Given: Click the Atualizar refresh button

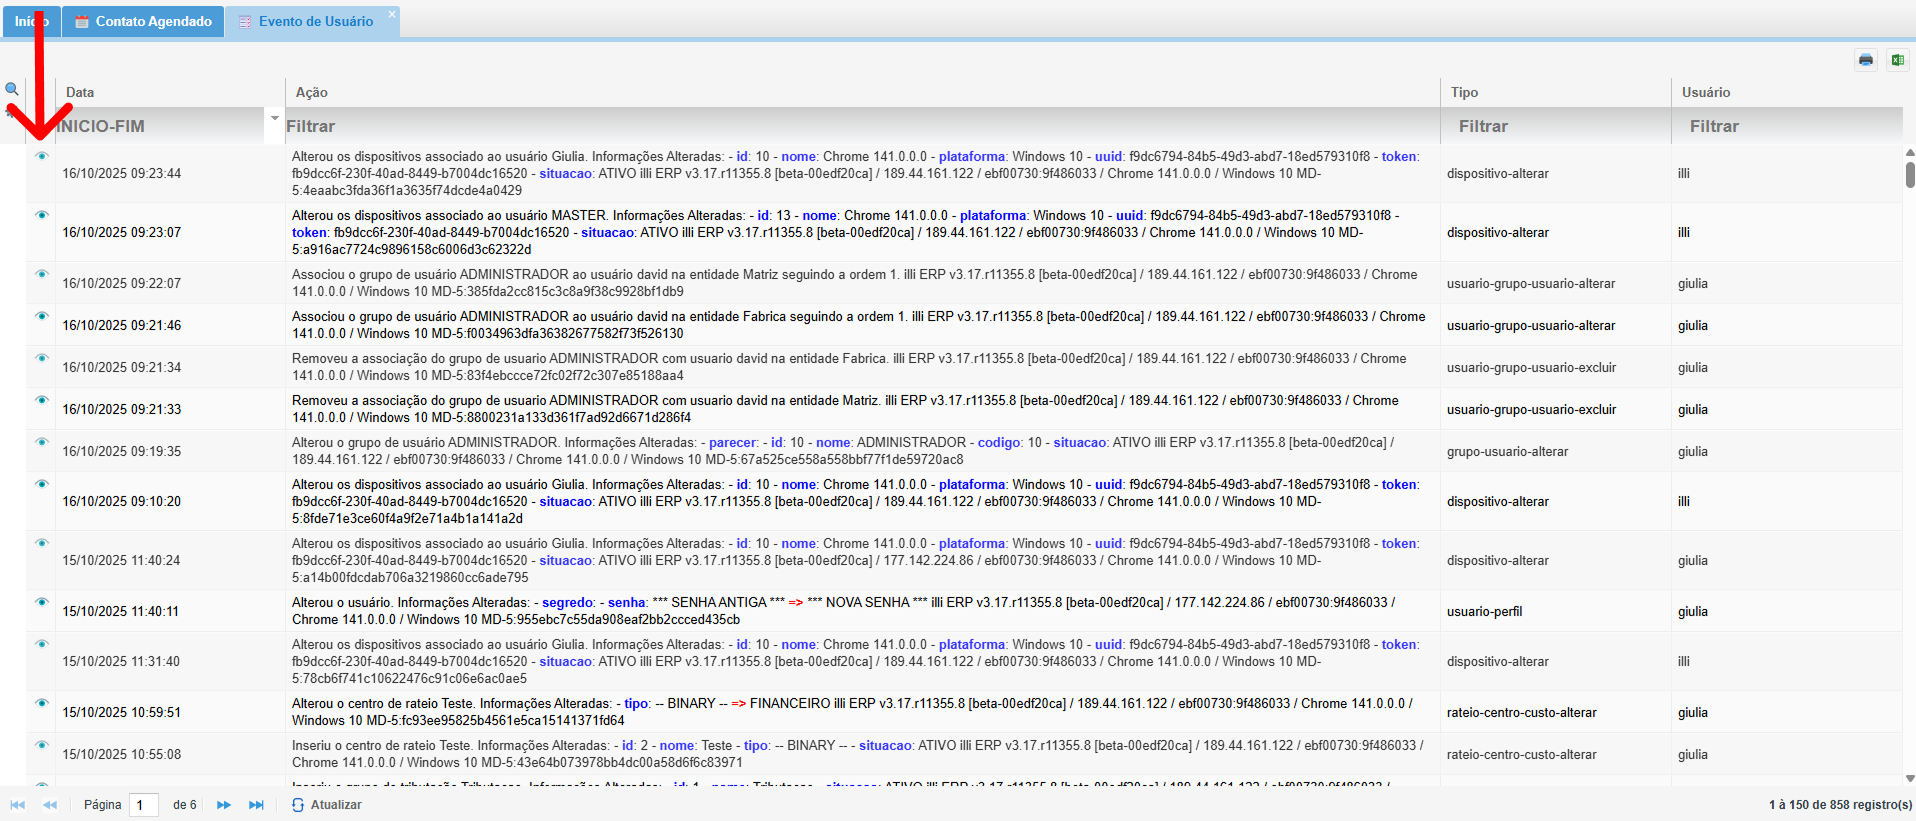Looking at the screenshot, I should [327, 805].
